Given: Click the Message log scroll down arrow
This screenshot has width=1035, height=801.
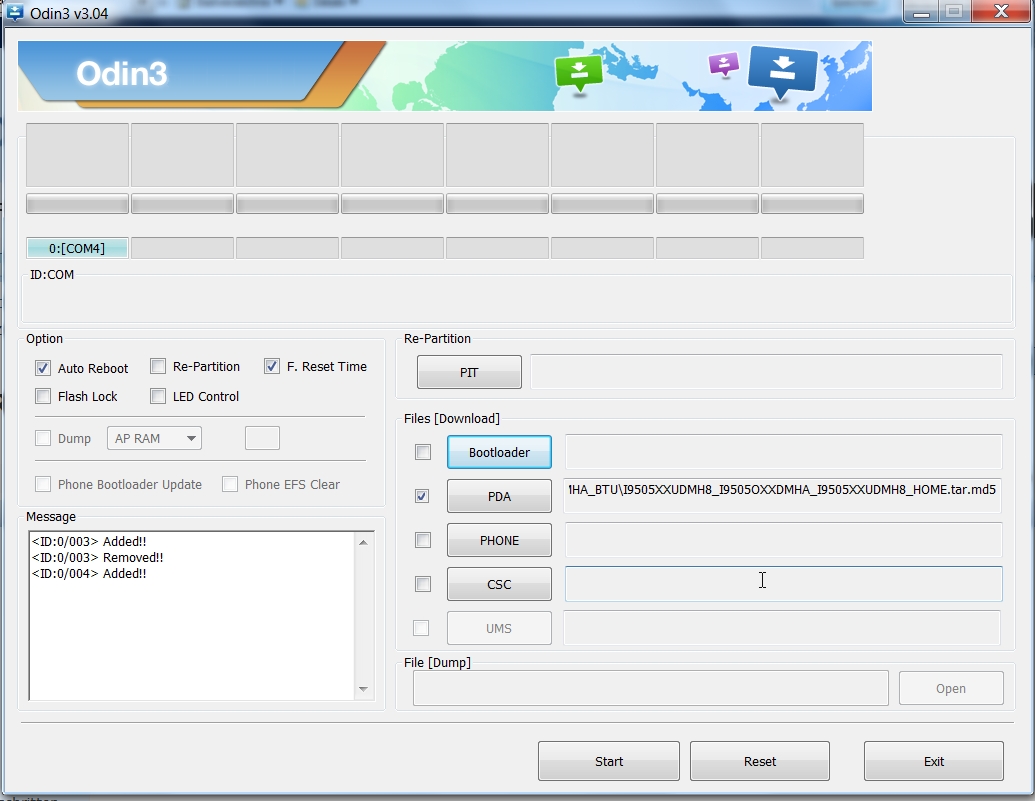Looking at the screenshot, I should (x=363, y=689).
